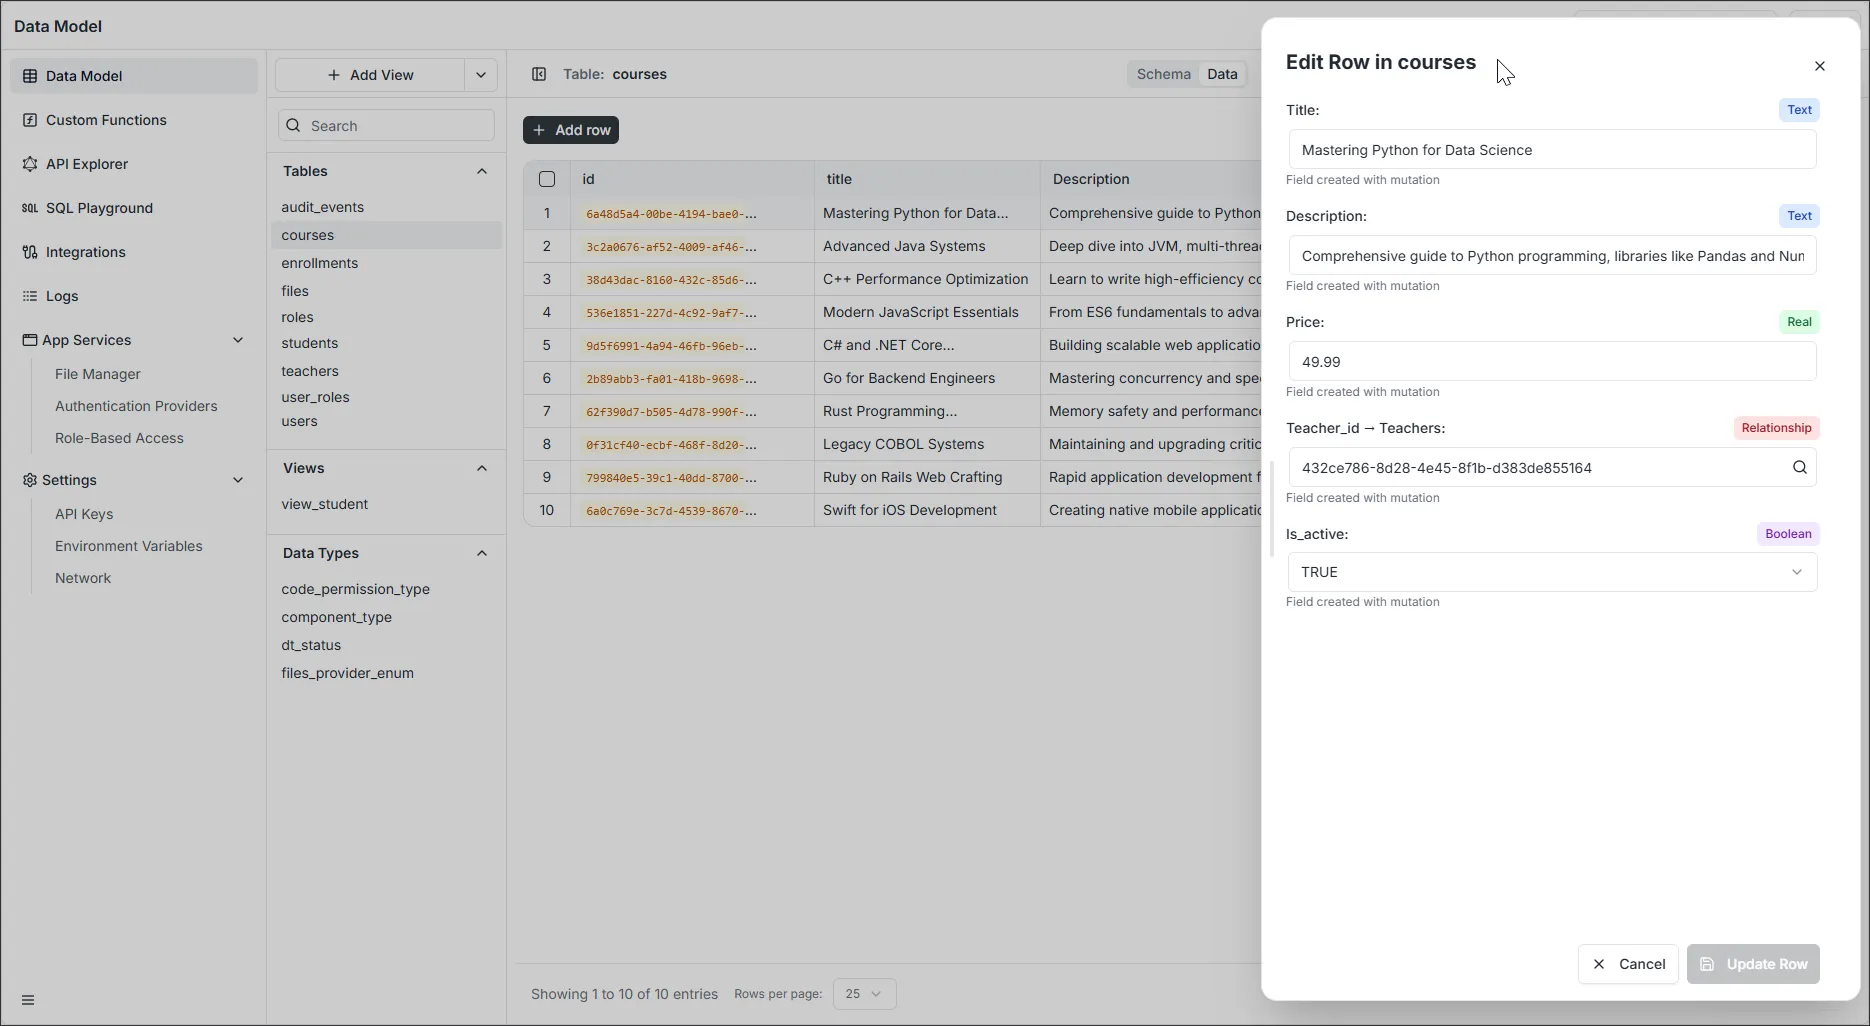The height and width of the screenshot is (1026, 1870).
Task: Click the SQL Playground icon
Action: coord(30,208)
